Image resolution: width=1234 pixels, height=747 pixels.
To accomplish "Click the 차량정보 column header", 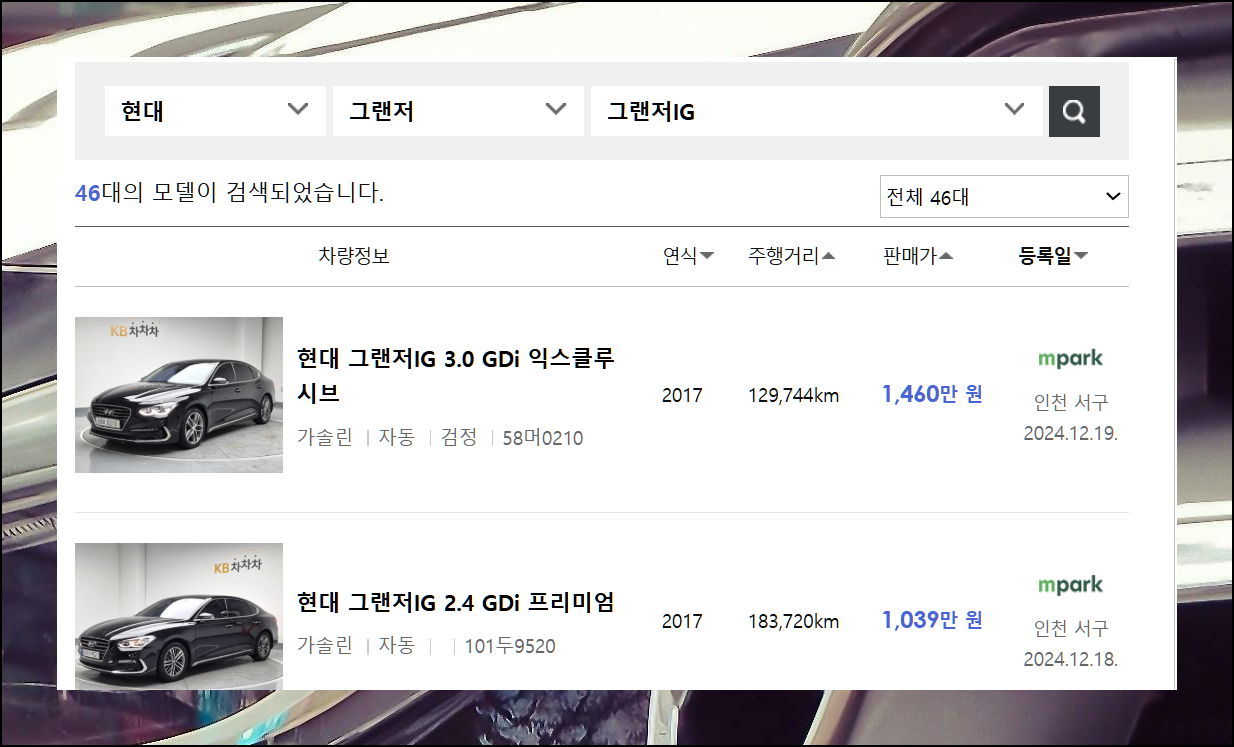I will (354, 256).
